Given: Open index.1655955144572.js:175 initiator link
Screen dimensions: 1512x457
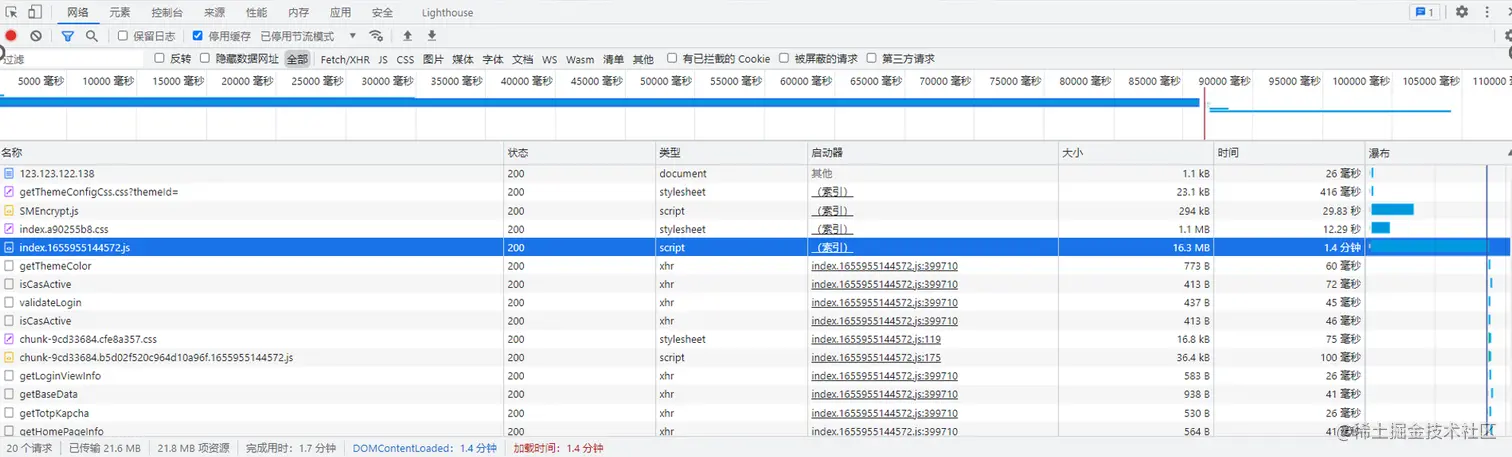Looking at the screenshot, I should point(876,358).
